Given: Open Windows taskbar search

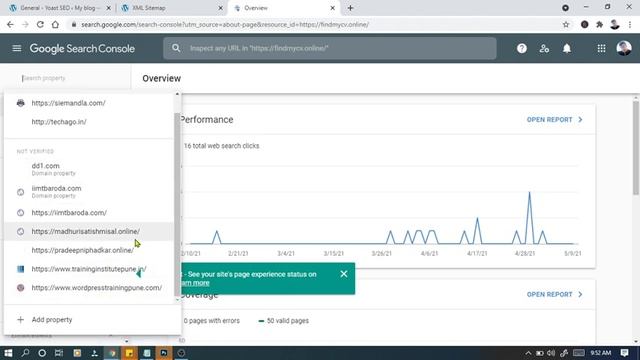Looking at the screenshot, I should (x=25, y=353).
